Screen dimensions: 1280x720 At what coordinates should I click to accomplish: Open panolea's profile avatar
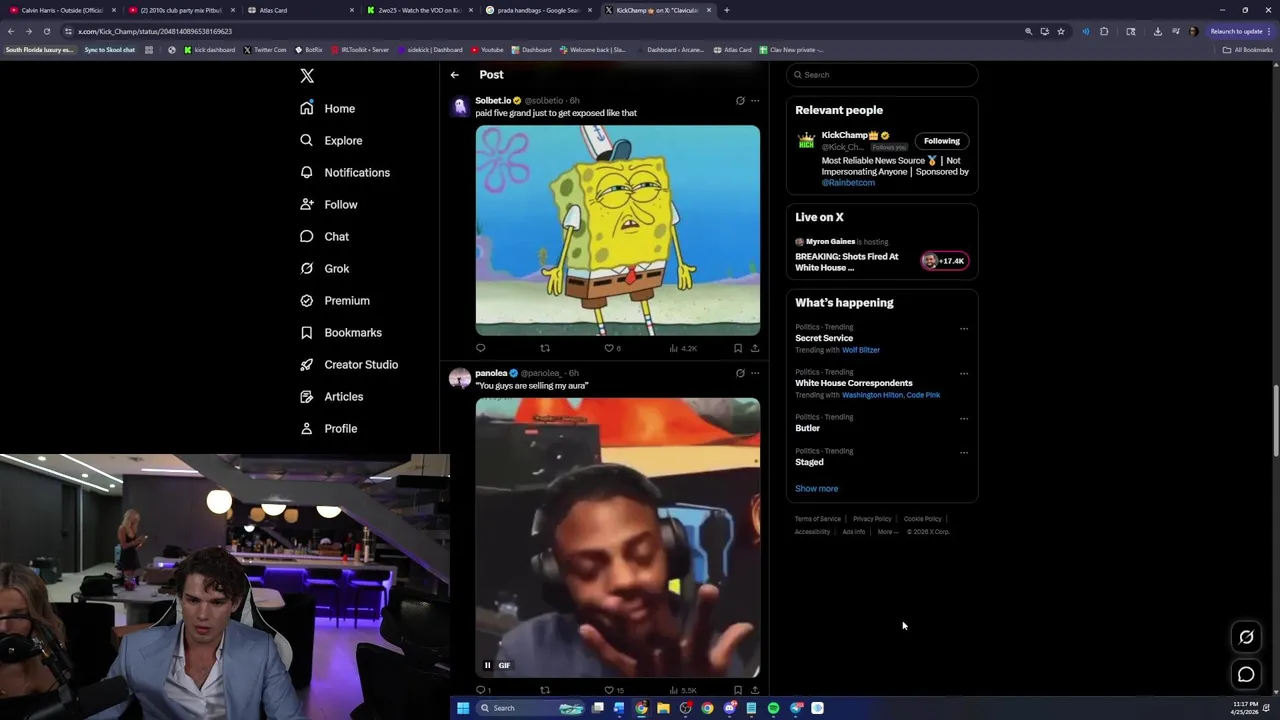[459, 378]
